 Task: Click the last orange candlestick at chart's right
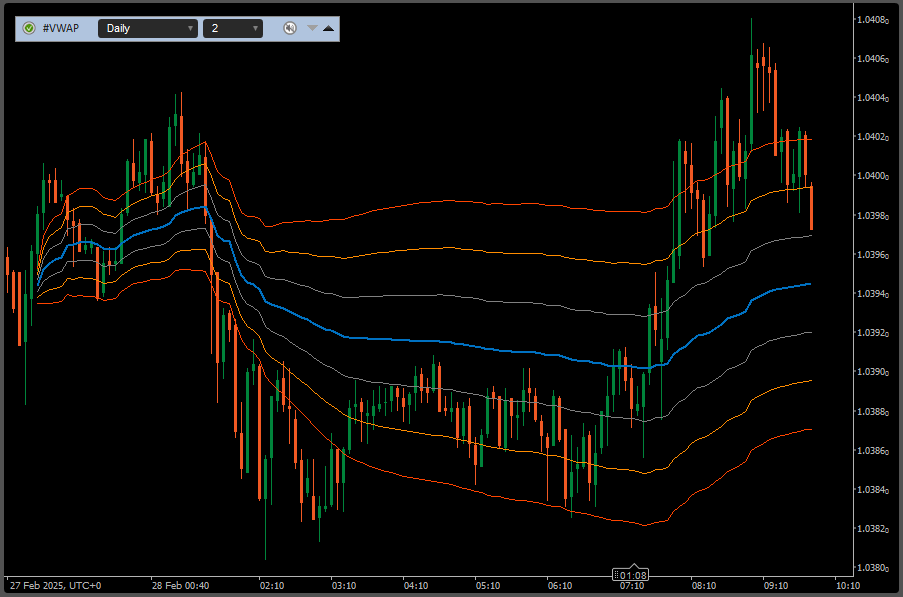811,208
